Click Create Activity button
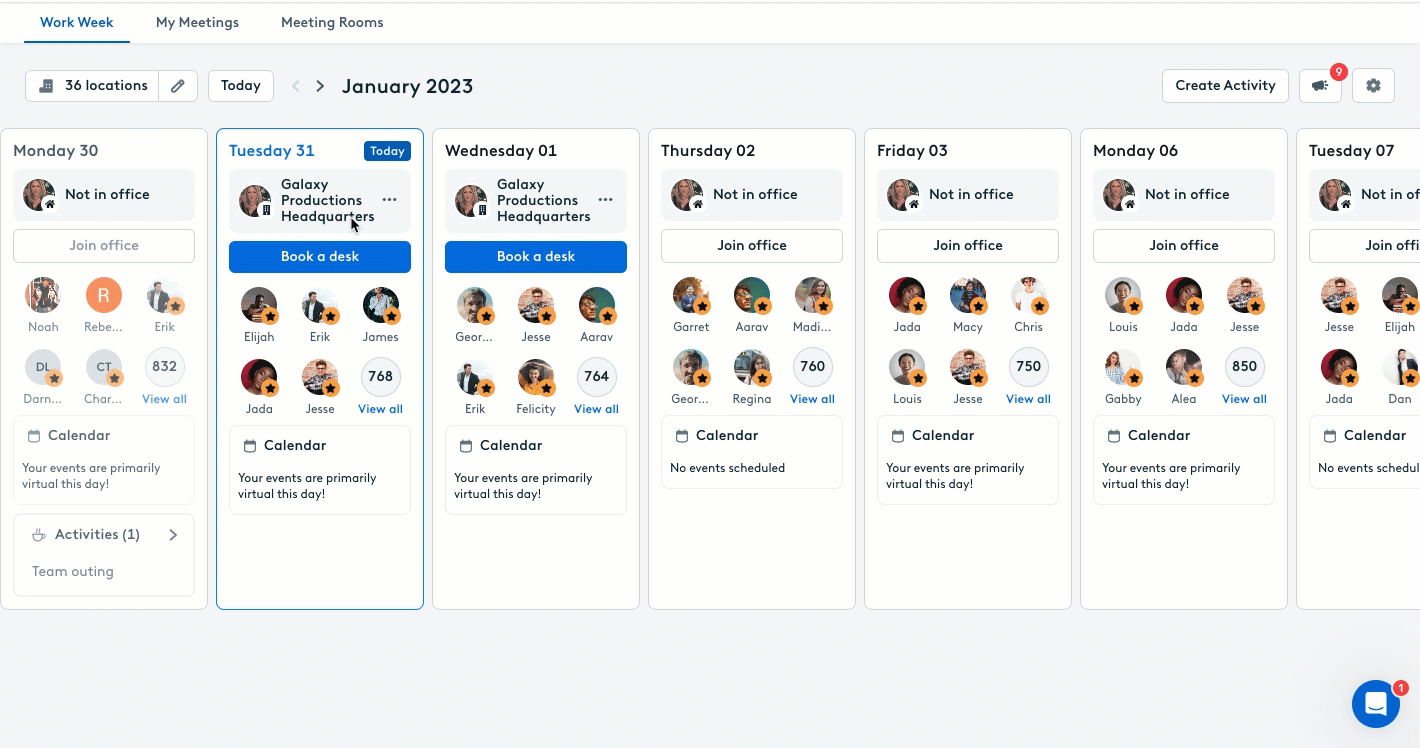Image resolution: width=1420 pixels, height=748 pixels. [x=1225, y=86]
